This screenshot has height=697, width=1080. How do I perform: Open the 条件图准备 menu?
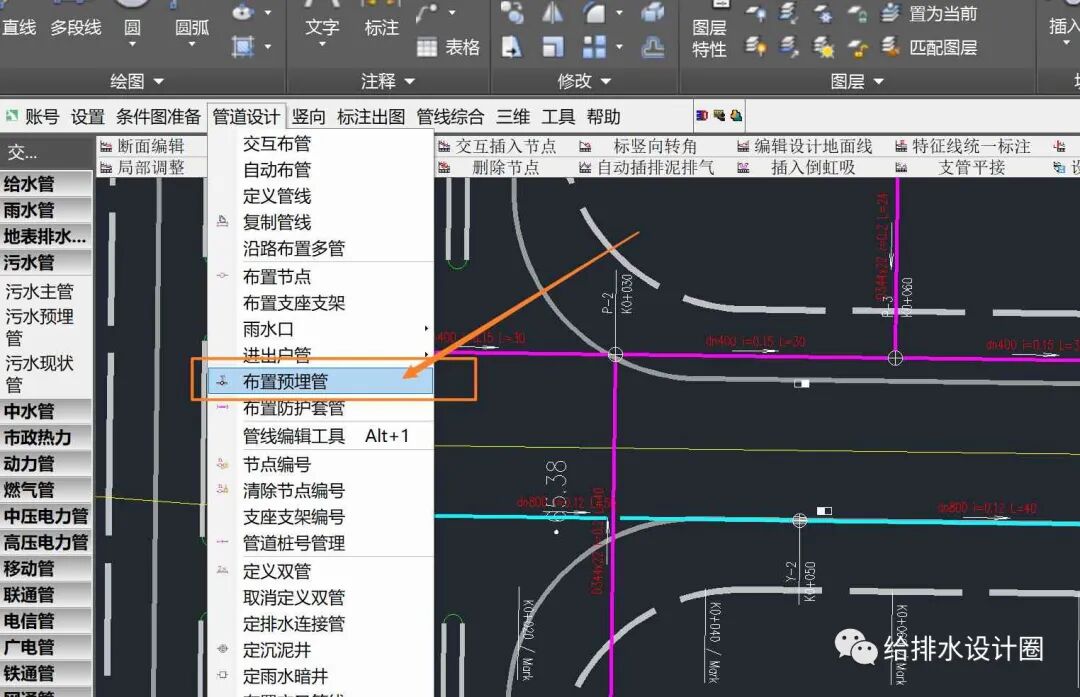click(158, 116)
